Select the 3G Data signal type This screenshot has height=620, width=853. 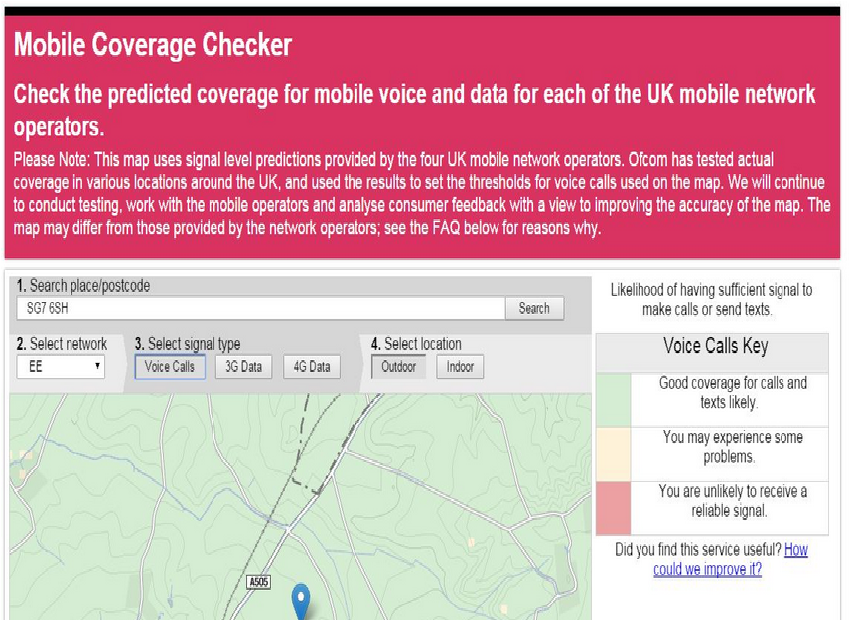[242, 366]
